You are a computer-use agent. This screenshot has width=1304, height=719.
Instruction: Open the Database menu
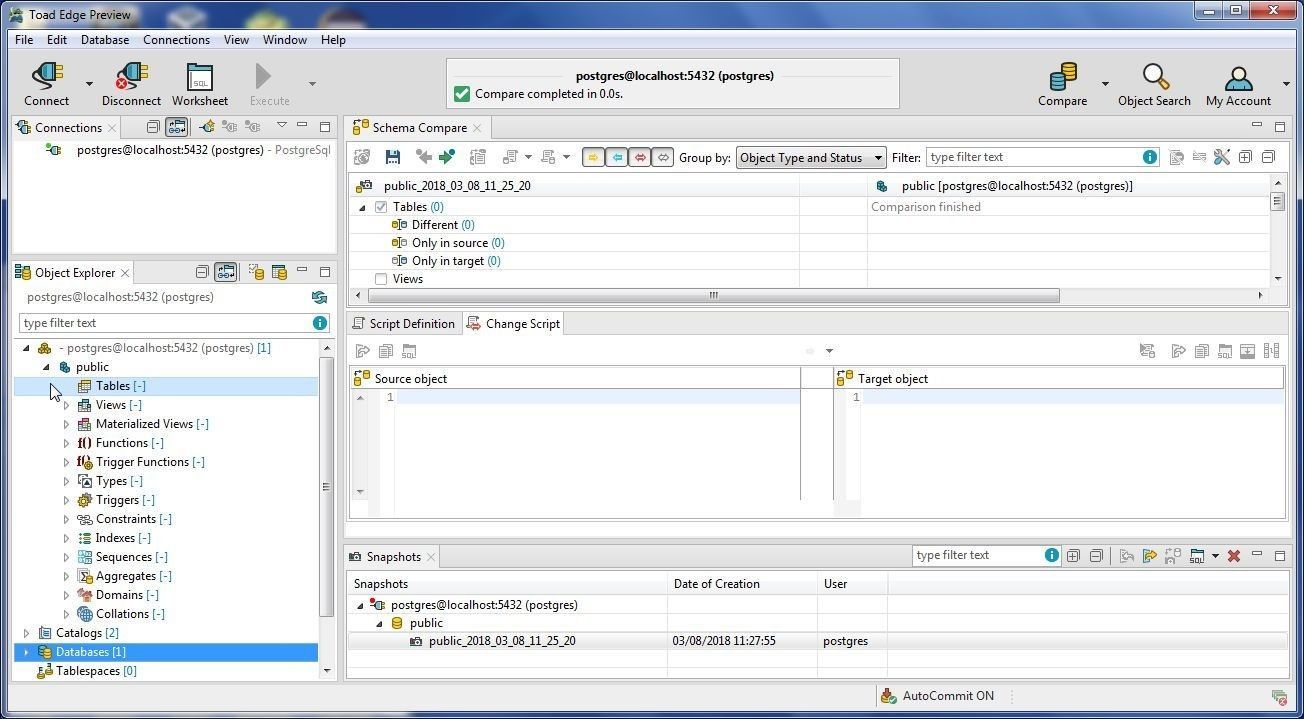tap(105, 40)
